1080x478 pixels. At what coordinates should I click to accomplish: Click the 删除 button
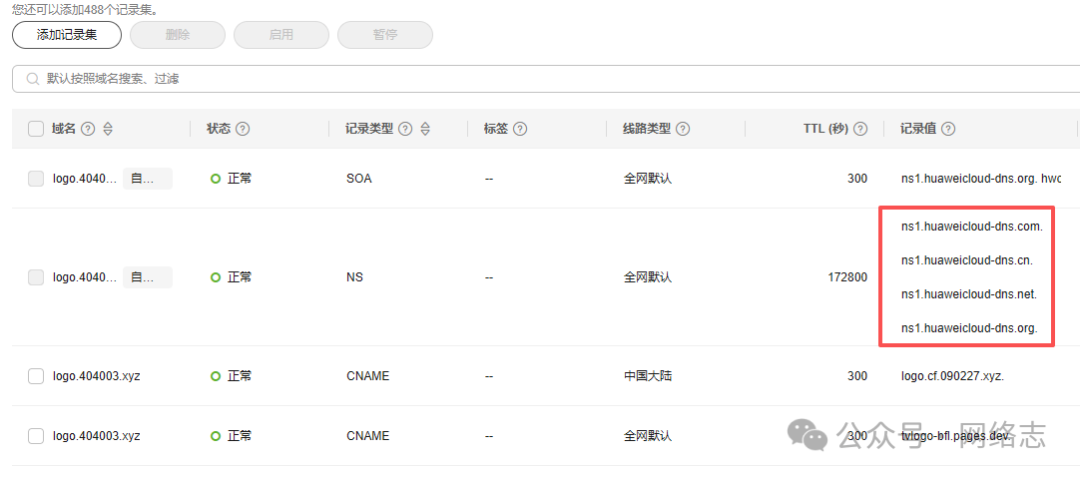point(177,35)
